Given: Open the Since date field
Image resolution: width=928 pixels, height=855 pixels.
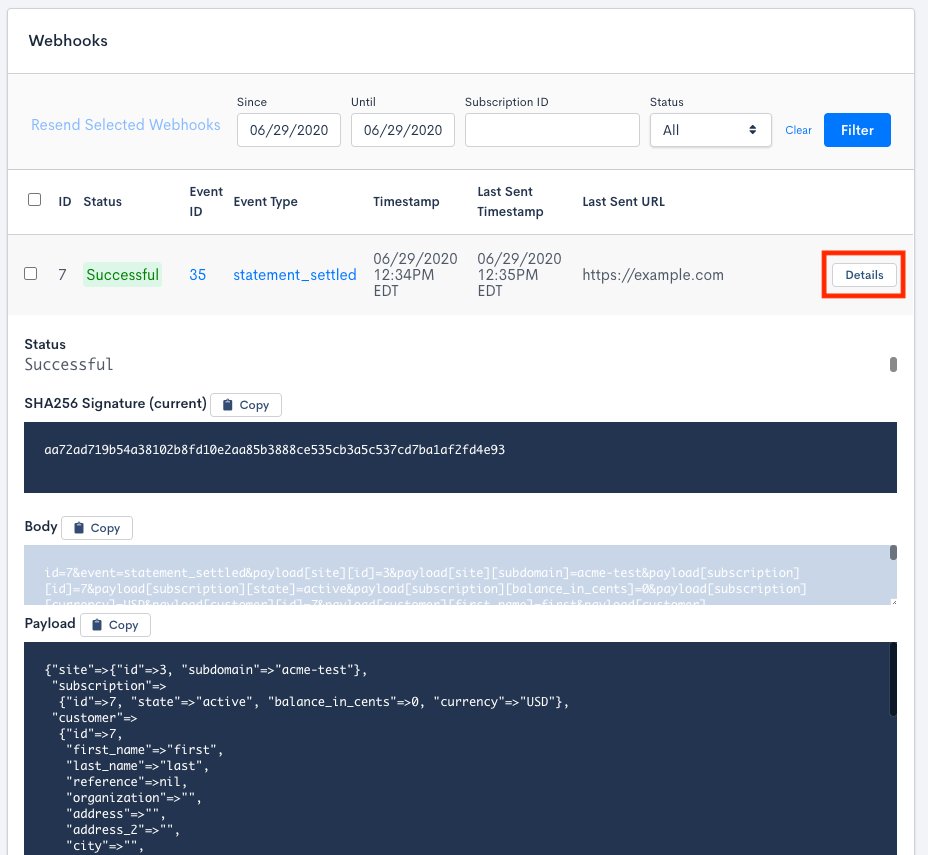Looking at the screenshot, I should 289,130.
